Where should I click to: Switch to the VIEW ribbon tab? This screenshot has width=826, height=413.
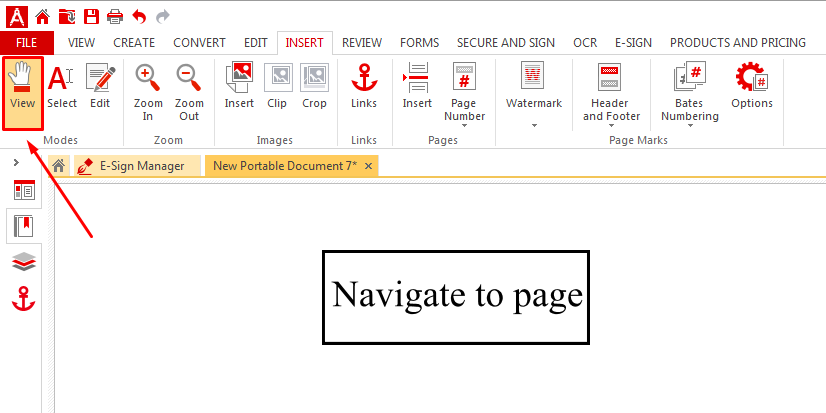click(81, 43)
